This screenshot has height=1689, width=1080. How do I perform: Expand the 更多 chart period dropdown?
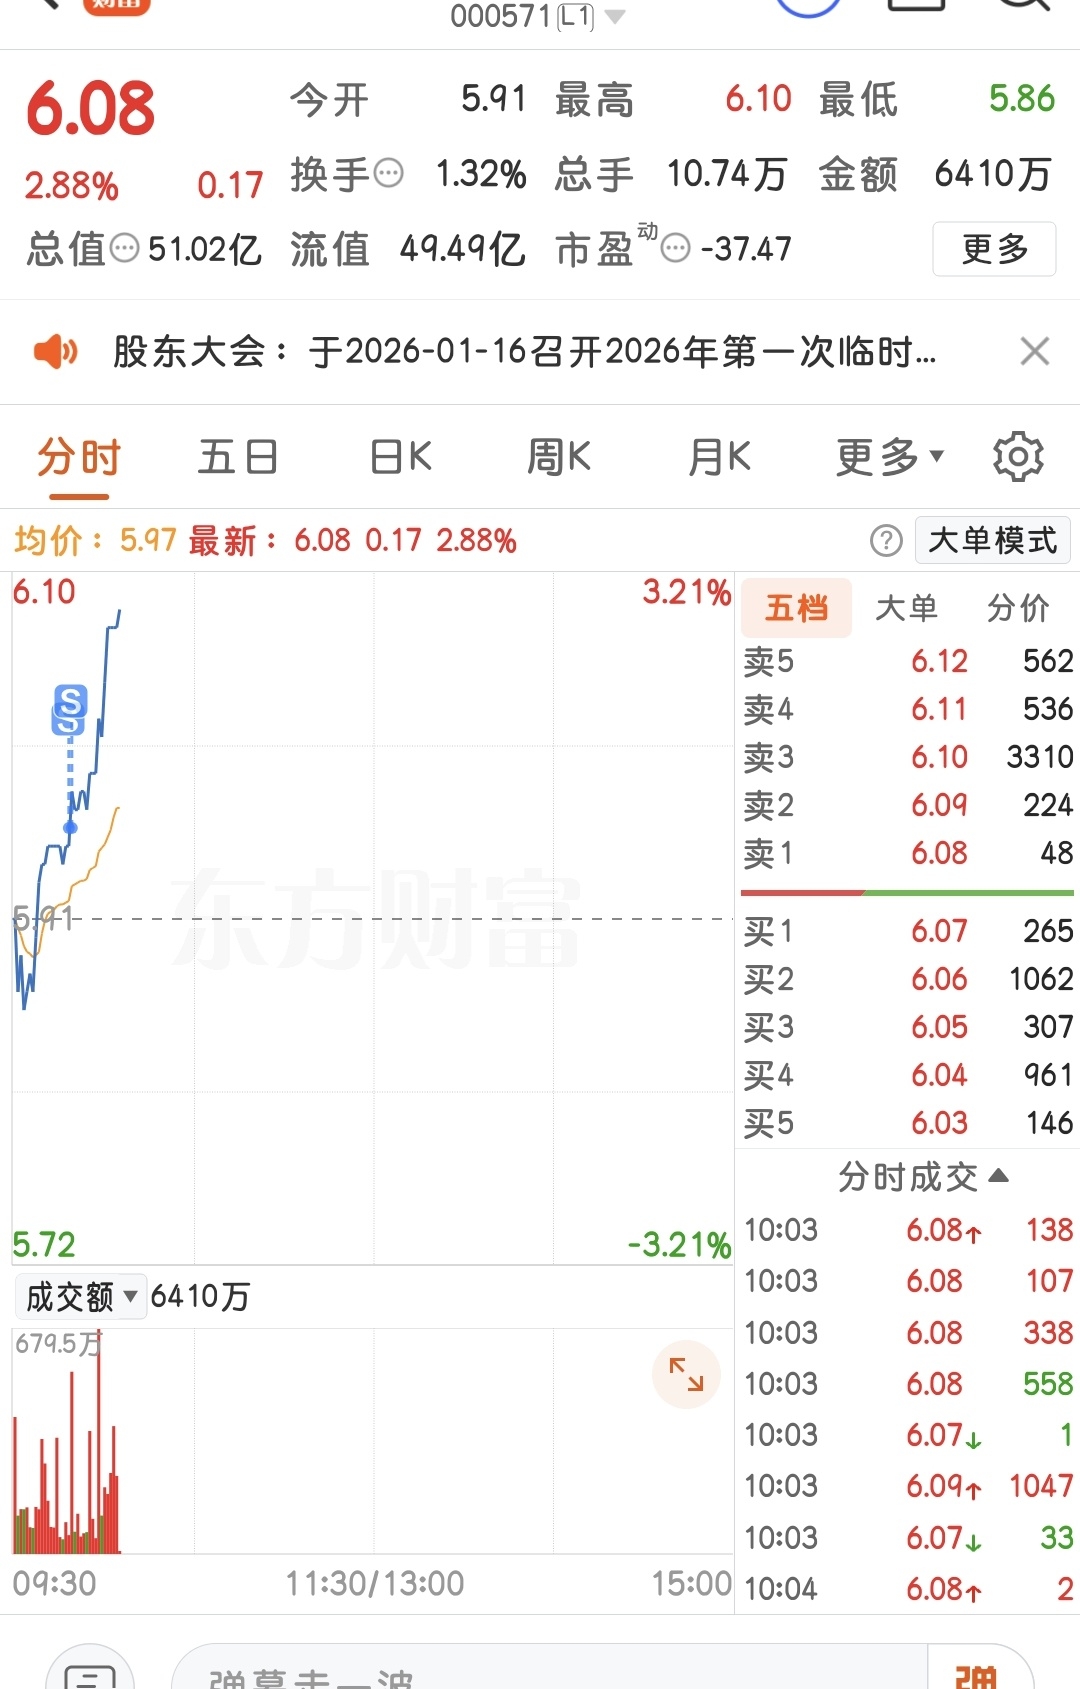tap(889, 457)
